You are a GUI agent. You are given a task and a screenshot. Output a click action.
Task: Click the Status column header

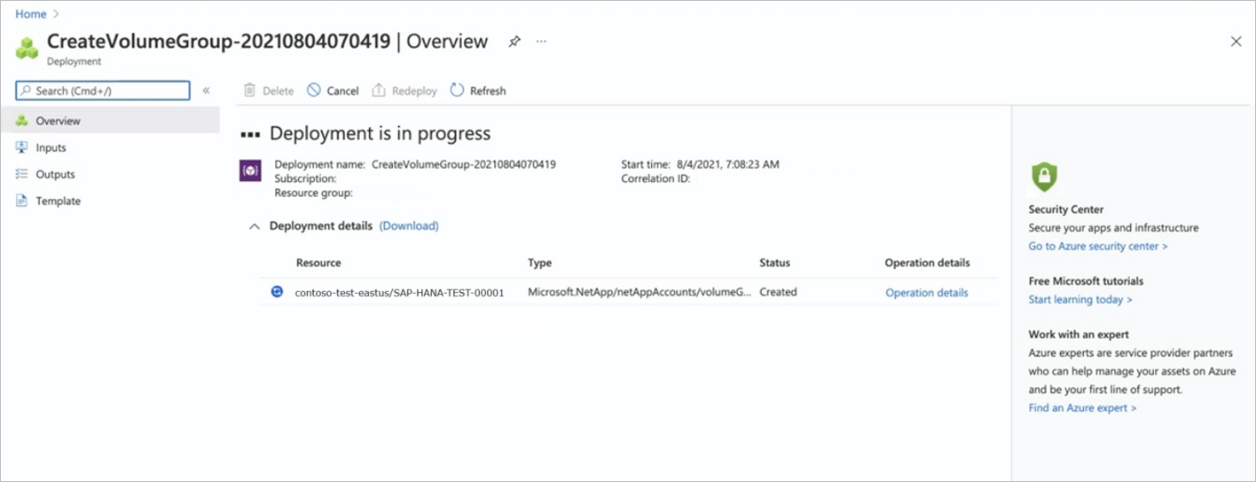coord(774,263)
